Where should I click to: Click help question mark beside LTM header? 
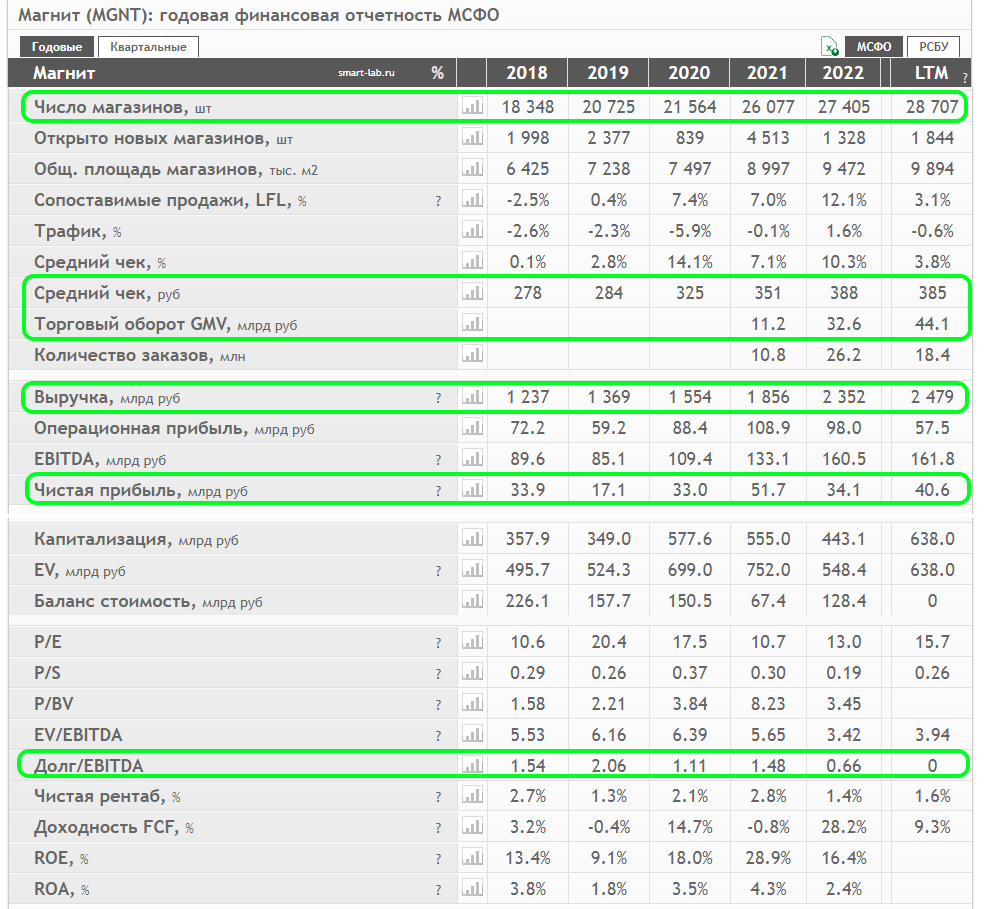(965, 77)
